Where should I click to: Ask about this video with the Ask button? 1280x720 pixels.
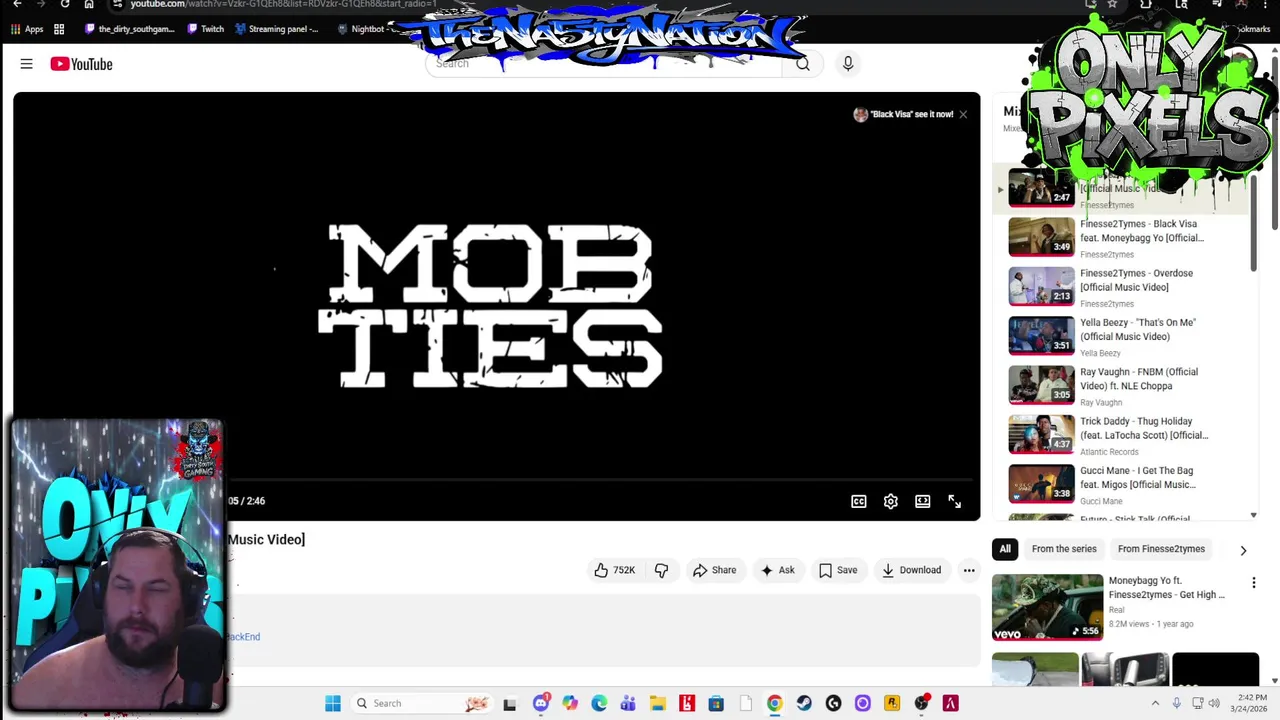point(777,570)
